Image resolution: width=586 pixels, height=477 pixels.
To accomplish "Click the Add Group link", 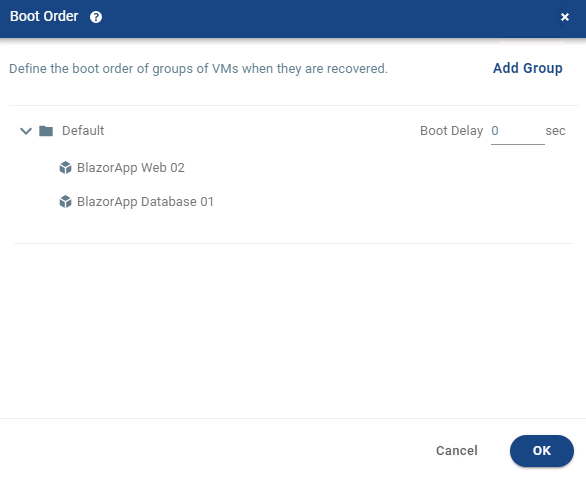I will [527, 68].
